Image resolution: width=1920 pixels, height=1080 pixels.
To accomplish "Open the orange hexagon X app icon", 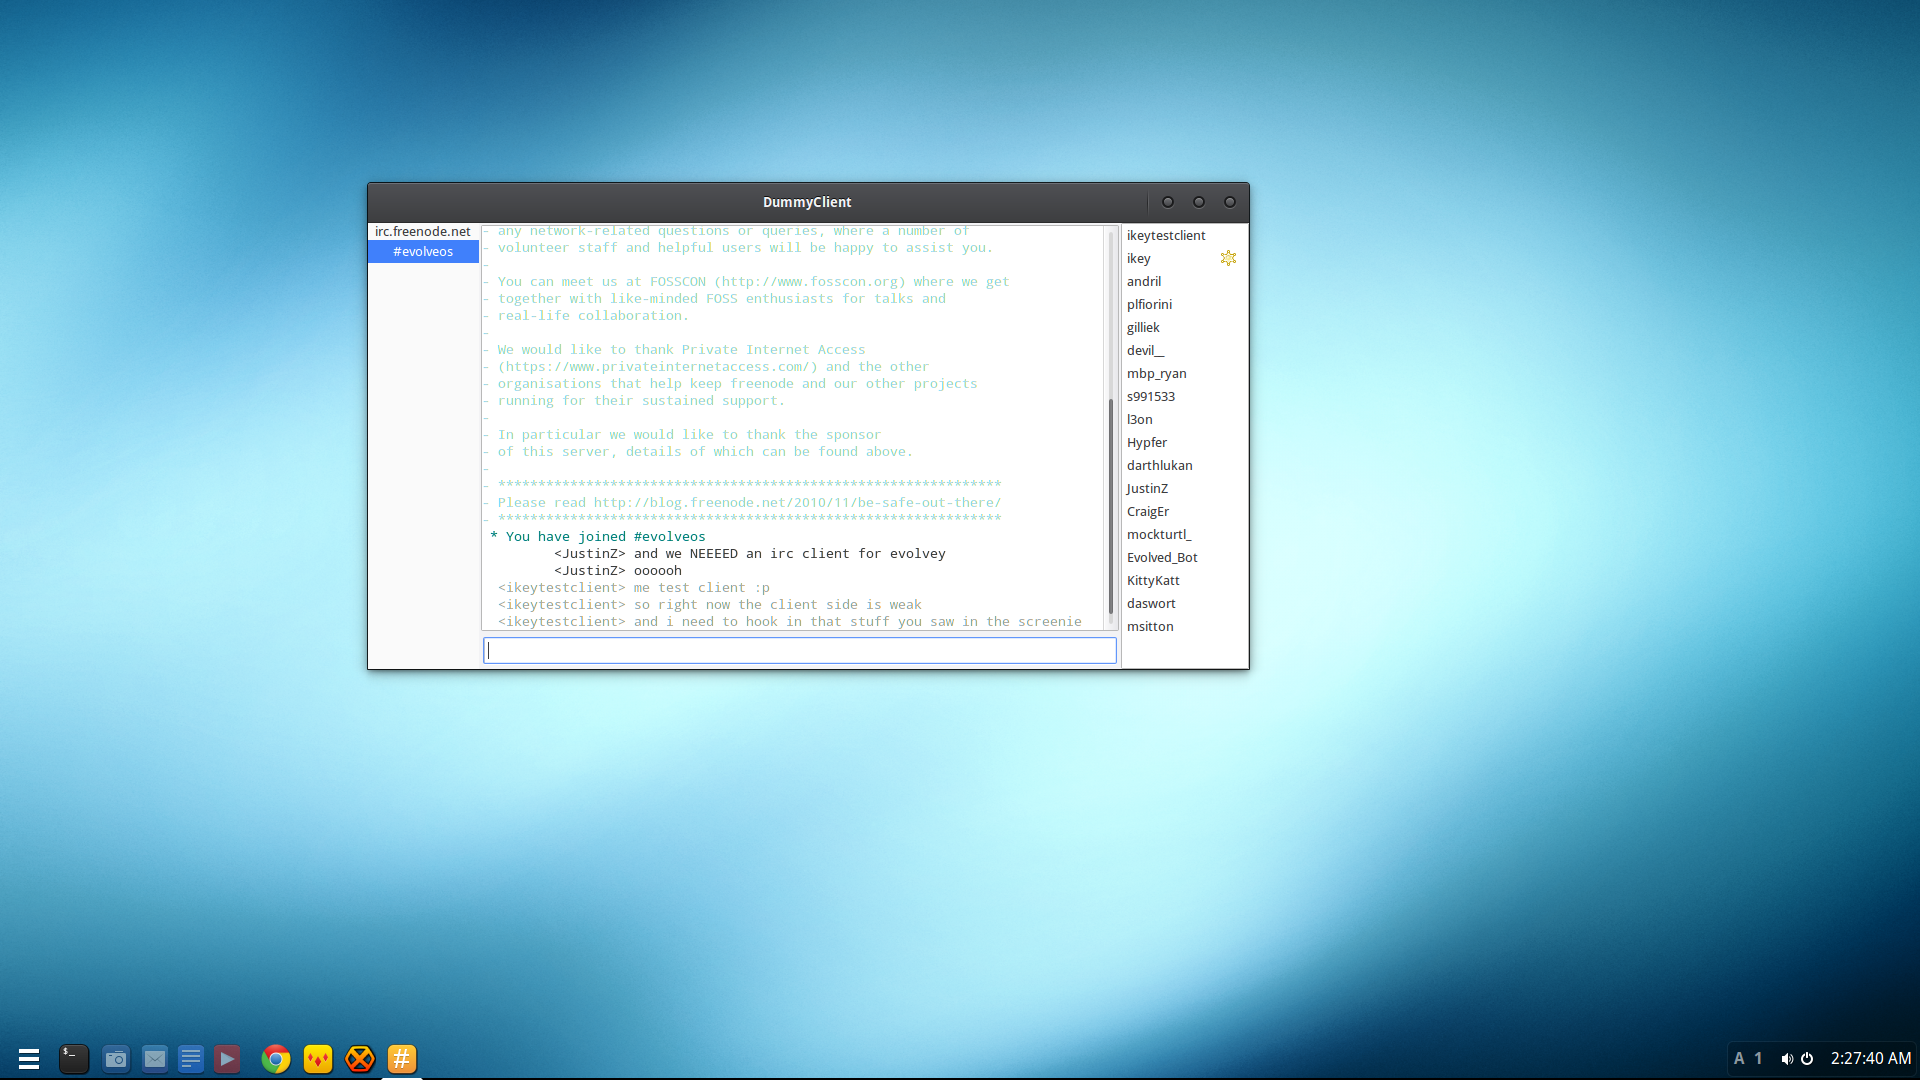I will [360, 1058].
